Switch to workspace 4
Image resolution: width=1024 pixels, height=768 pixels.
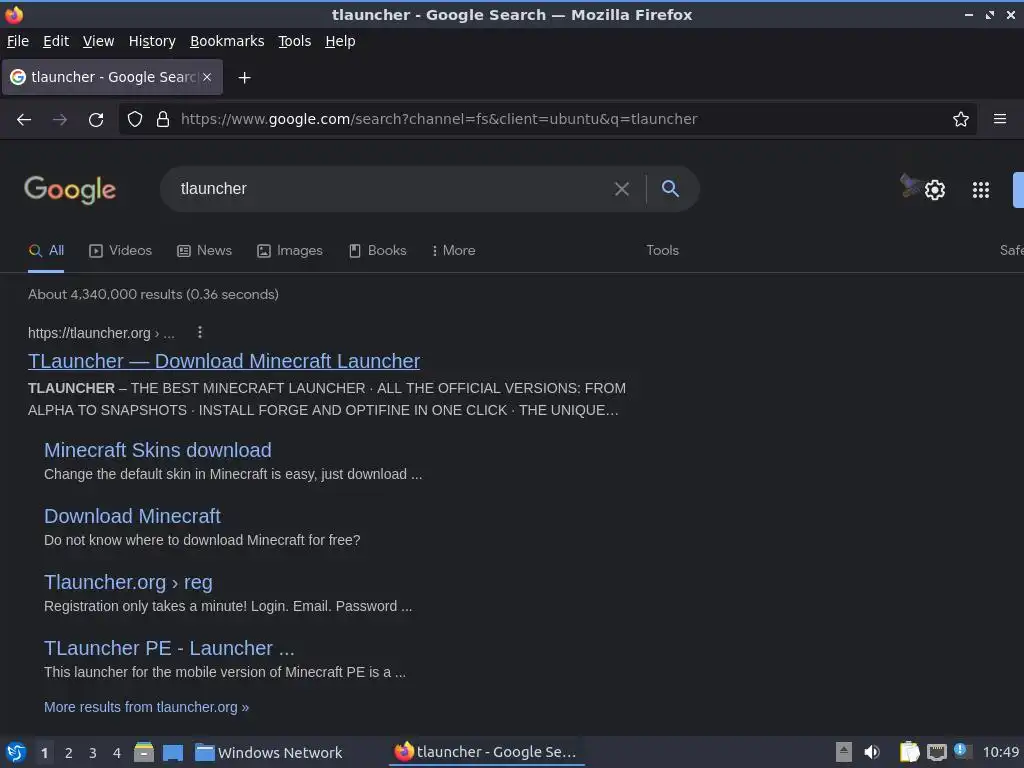pos(117,753)
